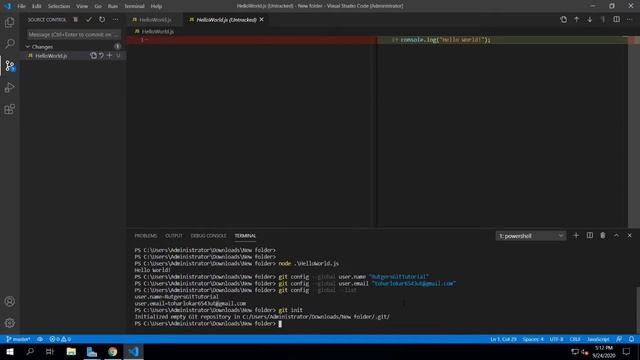Close the HelloWorld.js (Untracked) tab
This screenshot has width=640, height=360.
(262, 20)
